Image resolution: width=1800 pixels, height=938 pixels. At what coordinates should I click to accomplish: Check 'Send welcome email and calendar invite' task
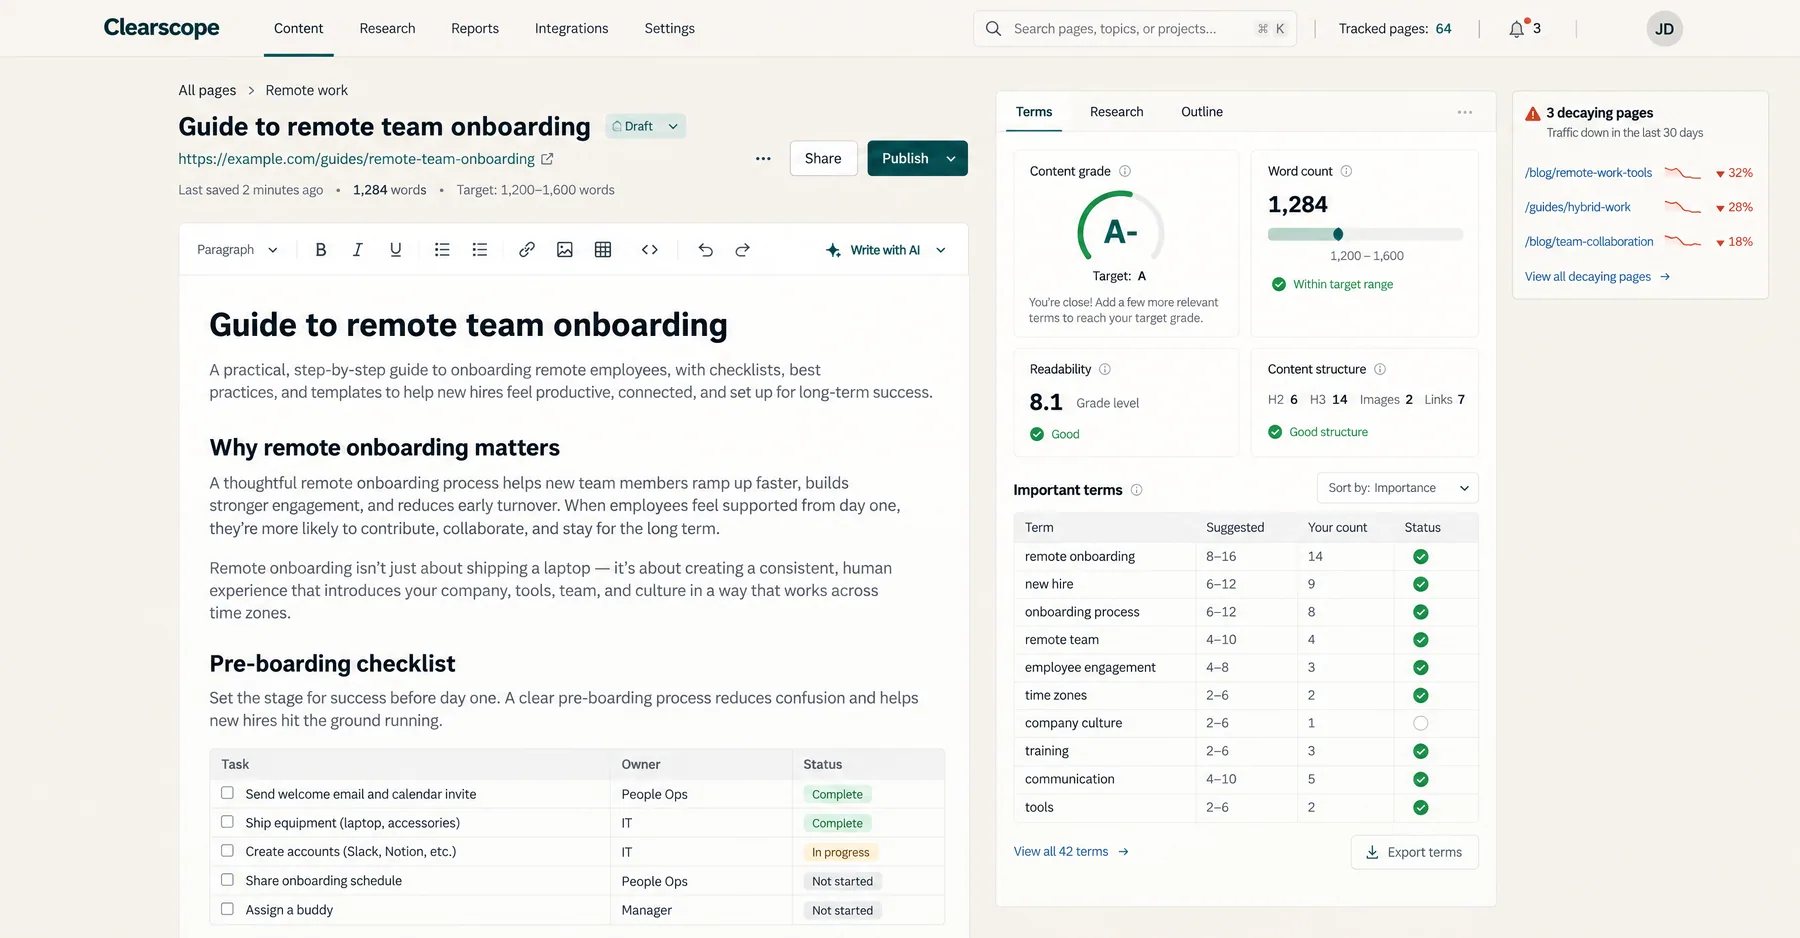[227, 793]
